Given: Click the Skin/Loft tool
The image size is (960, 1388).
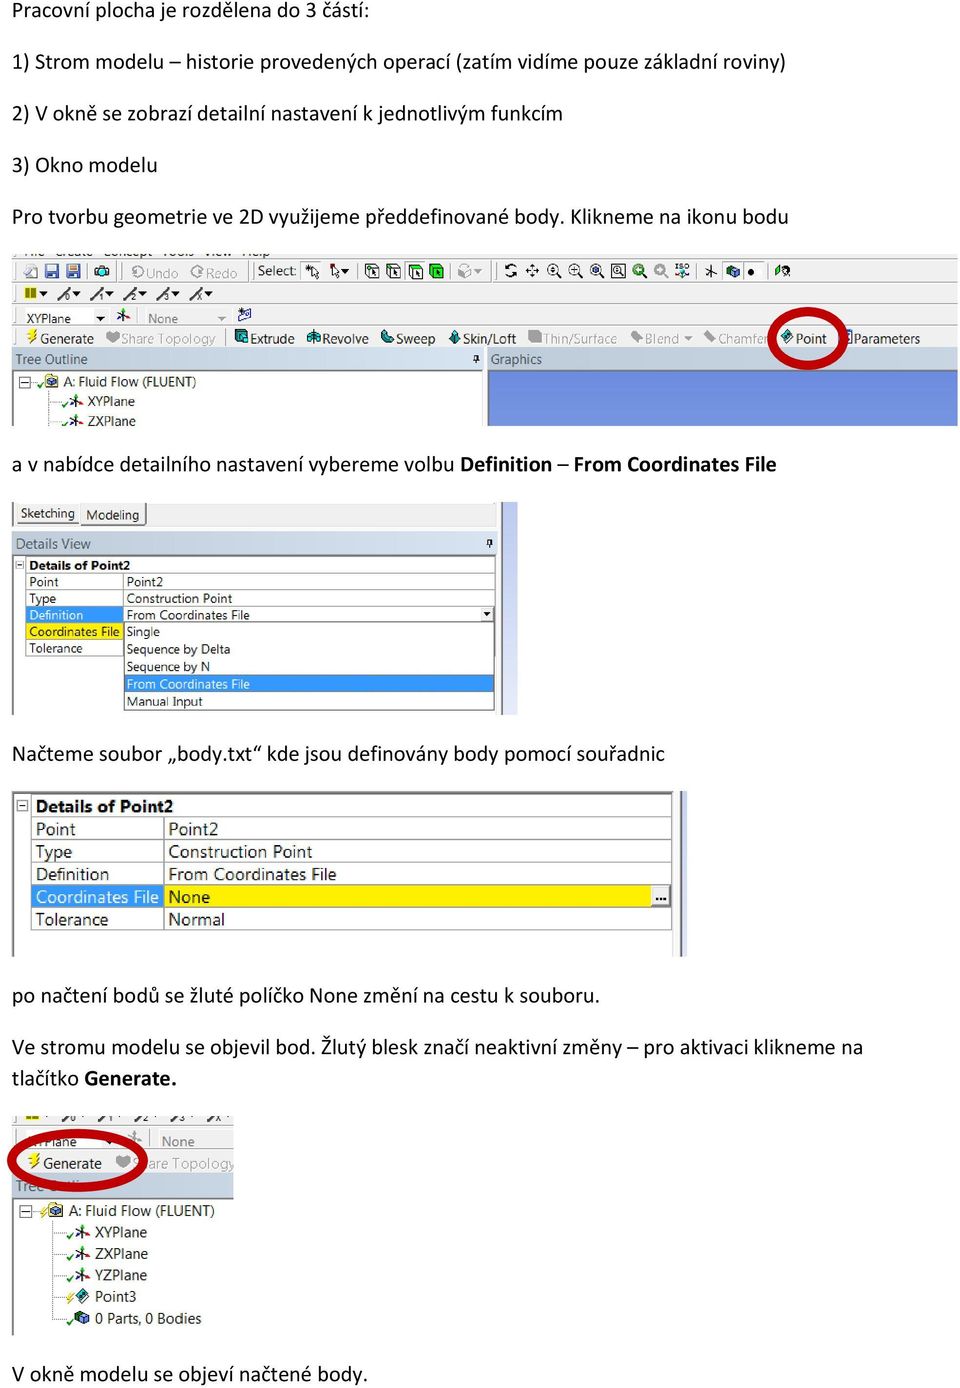Looking at the screenshot, I should [x=482, y=338].
